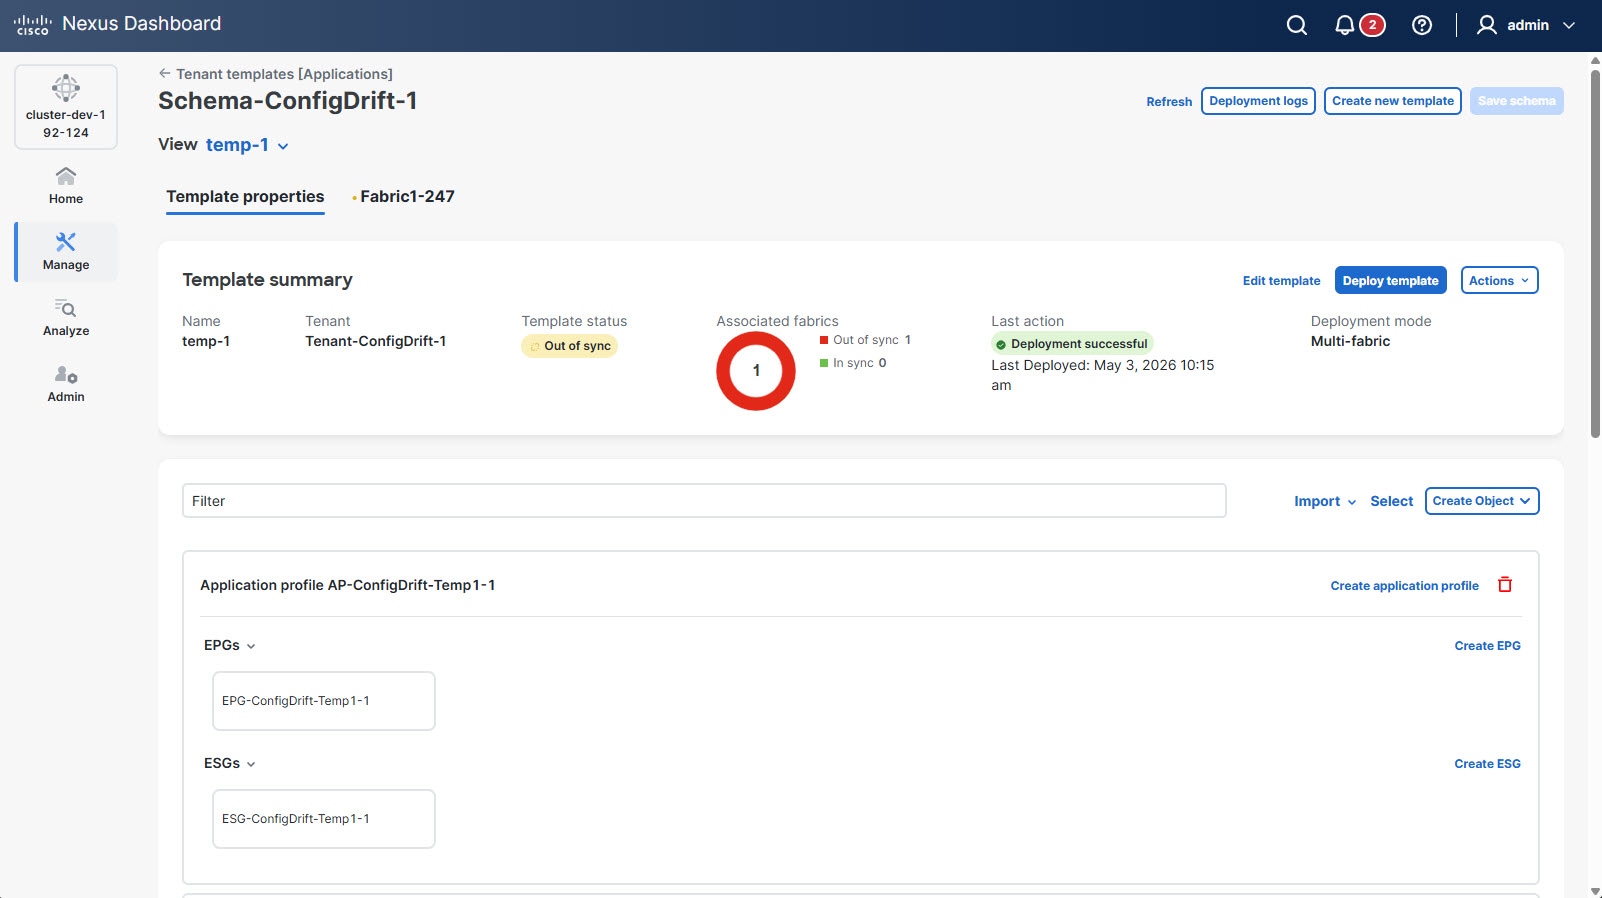Open the View temp-1 template dropdown
Image resolution: width=1602 pixels, height=898 pixels.
click(247, 145)
